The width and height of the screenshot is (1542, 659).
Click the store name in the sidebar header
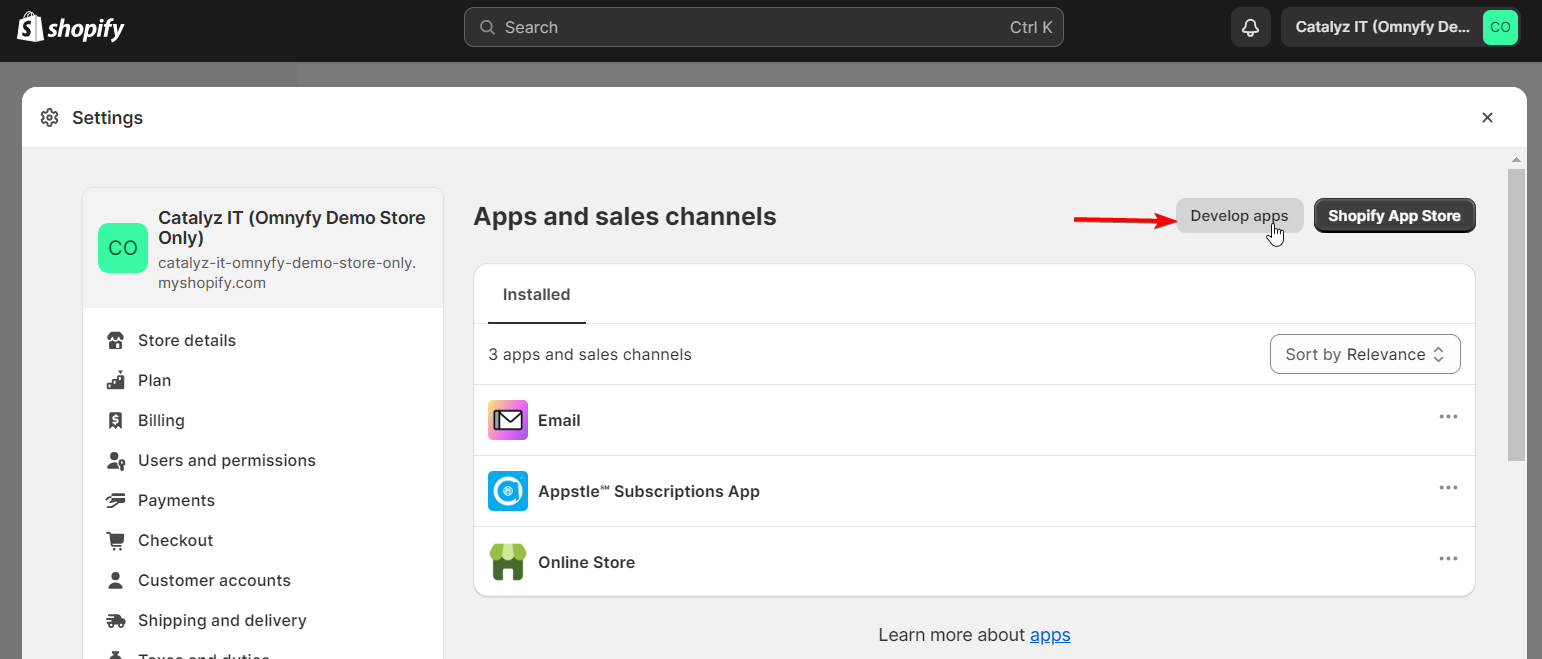pos(291,228)
